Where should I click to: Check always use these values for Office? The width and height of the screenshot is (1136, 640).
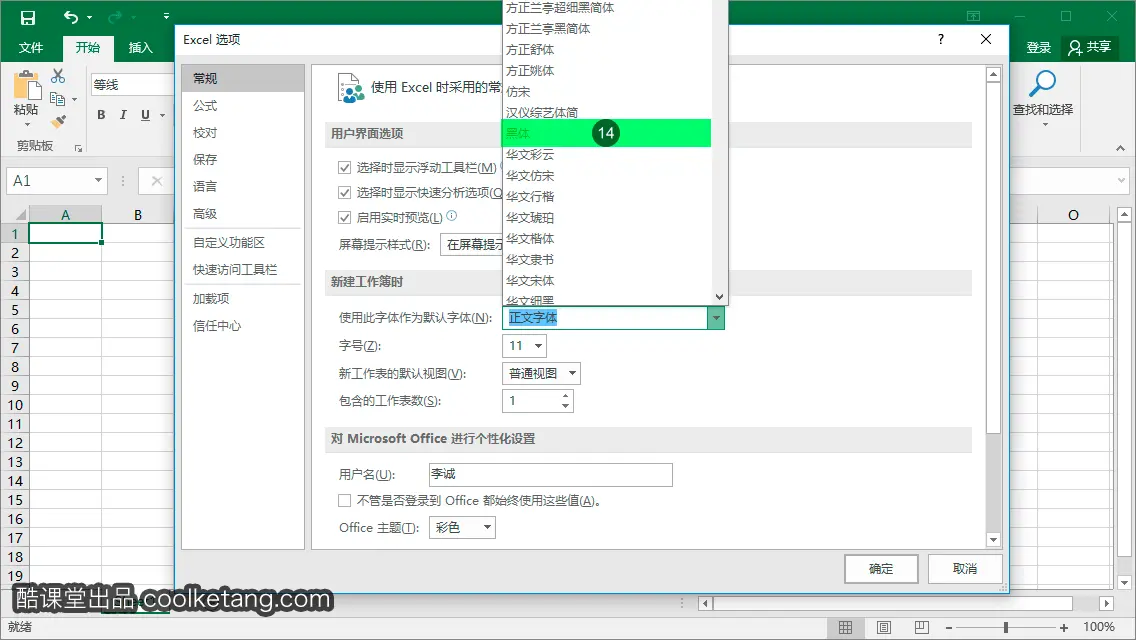[x=345, y=500]
